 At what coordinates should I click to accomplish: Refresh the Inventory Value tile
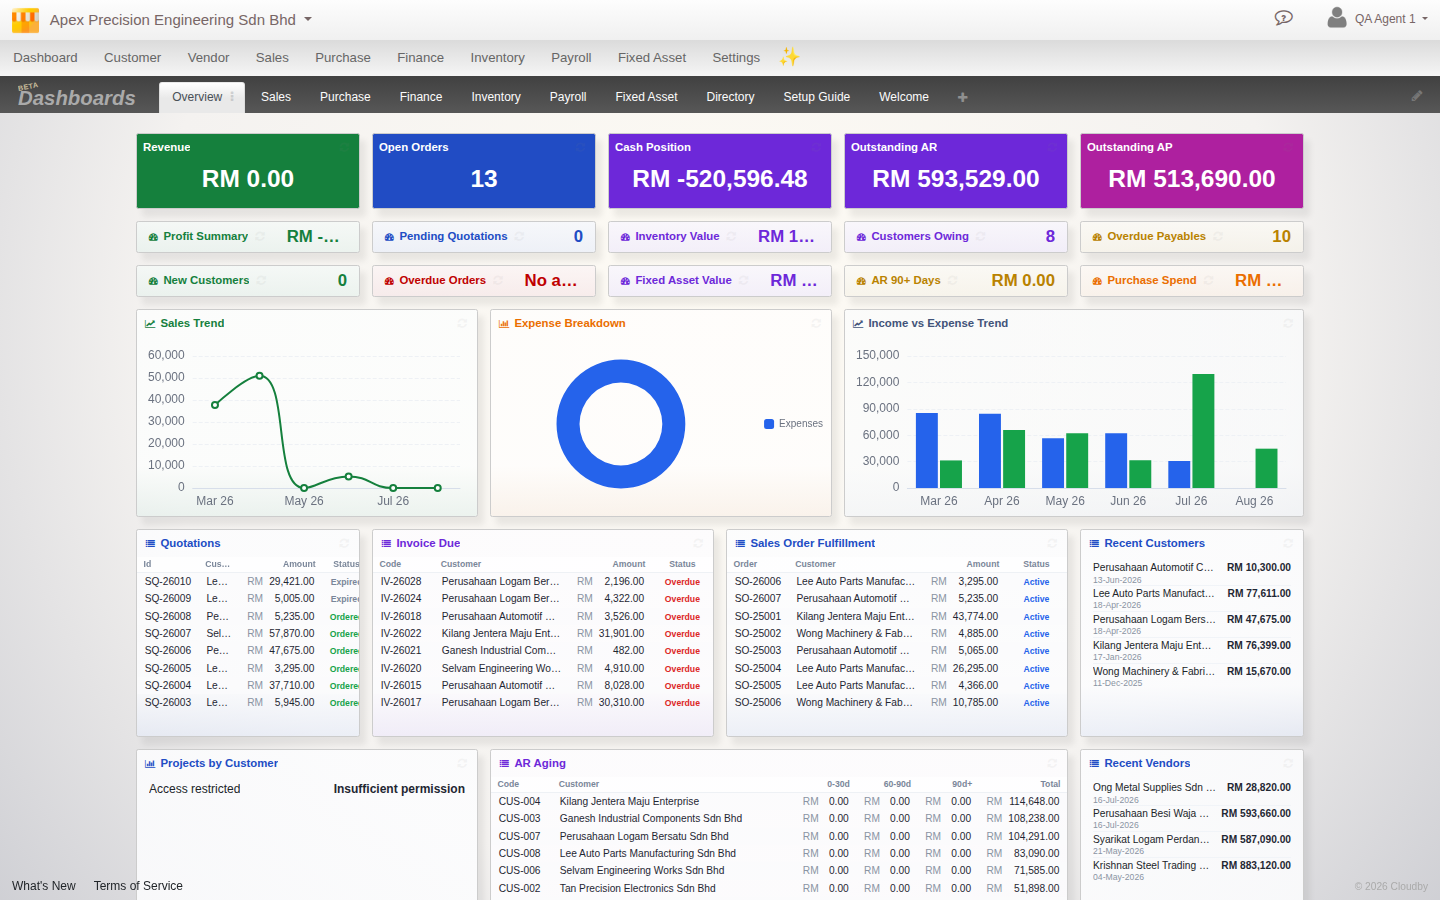tap(731, 237)
